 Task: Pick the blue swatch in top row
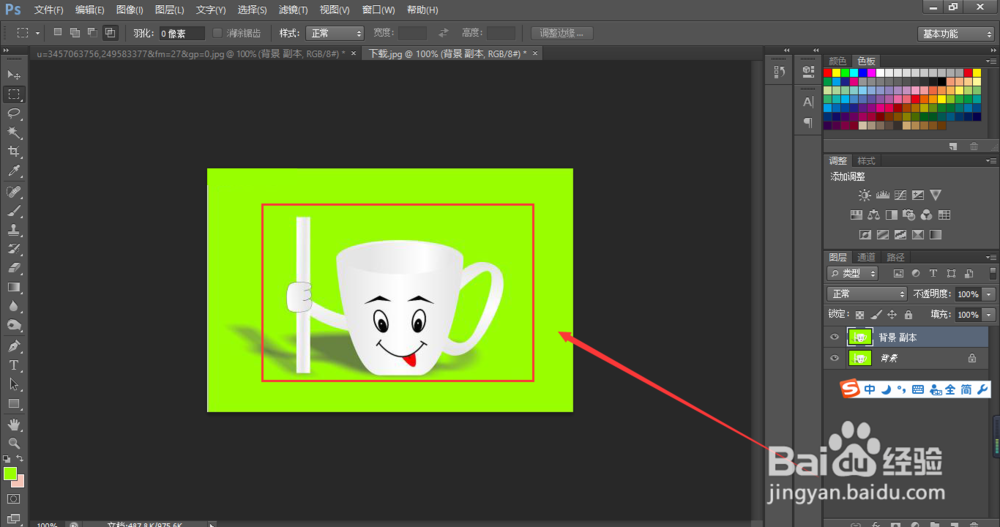pyautogui.click(x=862, y=73)
